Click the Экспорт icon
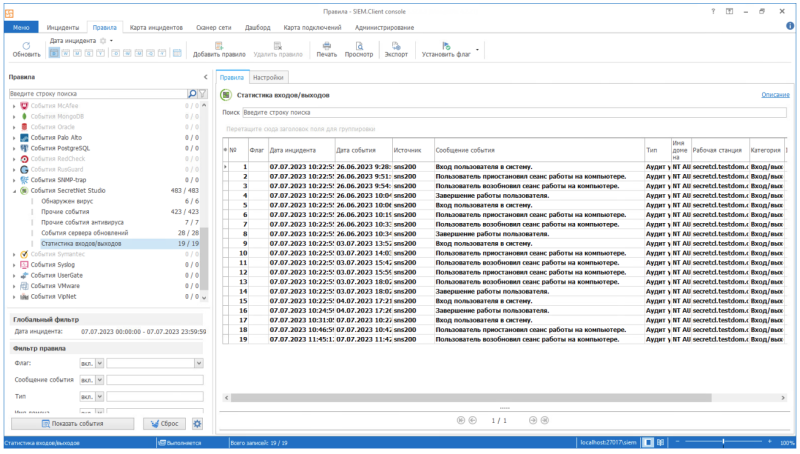800x454 pixels. point(396,46)
